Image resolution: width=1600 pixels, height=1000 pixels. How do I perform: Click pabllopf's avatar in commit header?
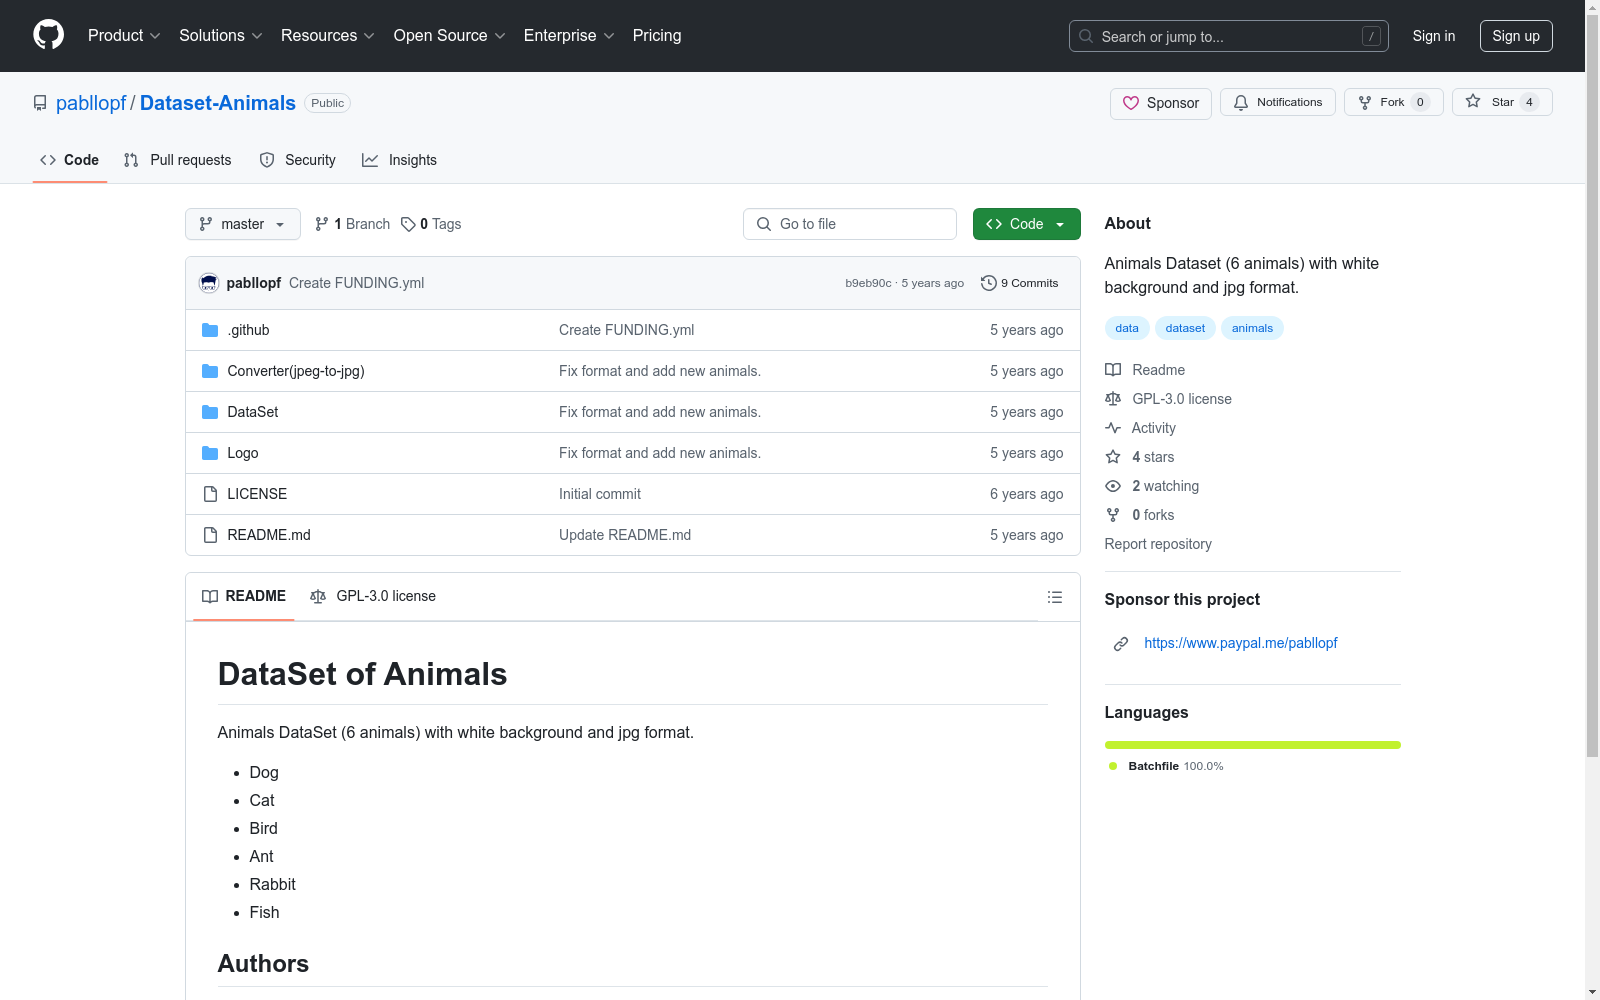(x=209, y=283)
